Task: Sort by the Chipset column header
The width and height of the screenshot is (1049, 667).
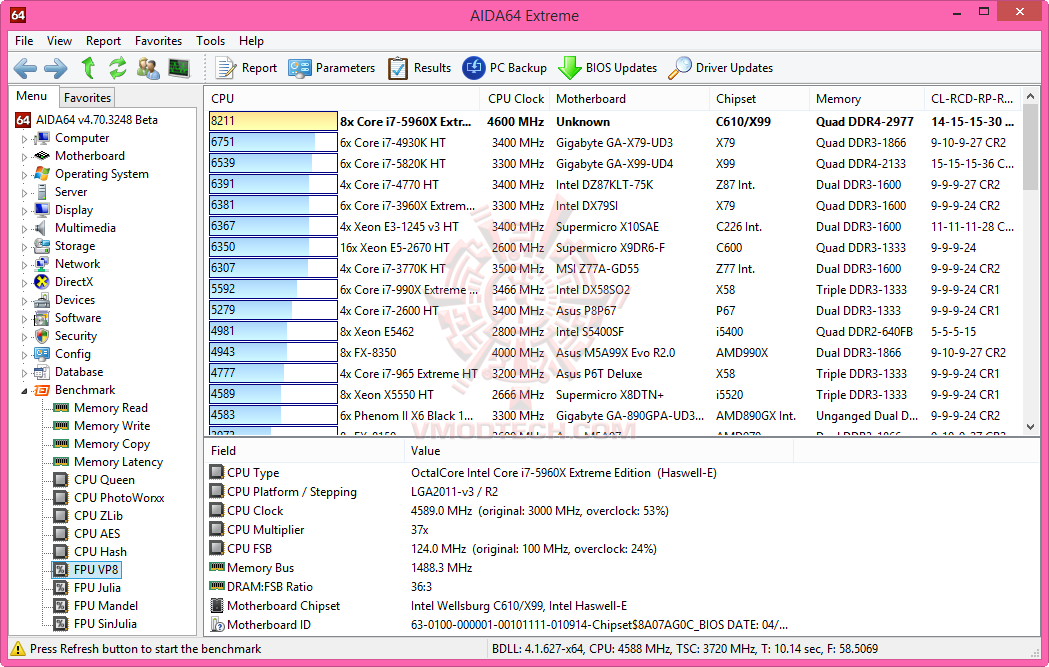Action: coord(759,99)
